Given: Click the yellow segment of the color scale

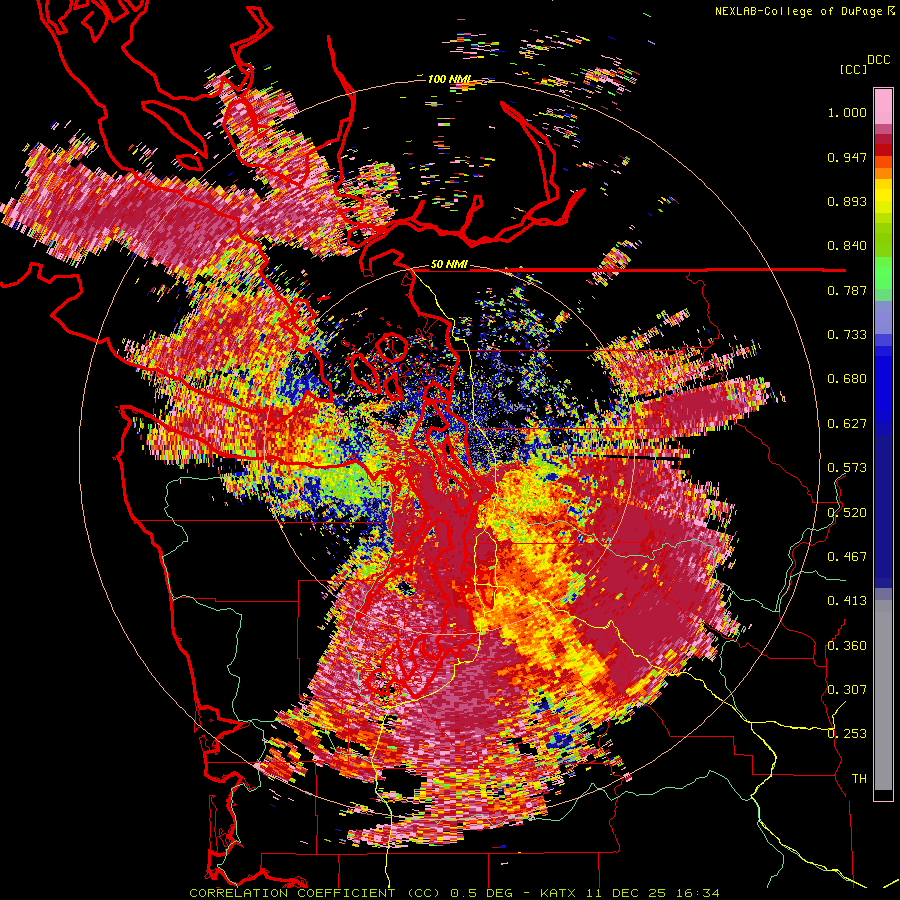Looking at the screenshot, I should tap(883, 197).
